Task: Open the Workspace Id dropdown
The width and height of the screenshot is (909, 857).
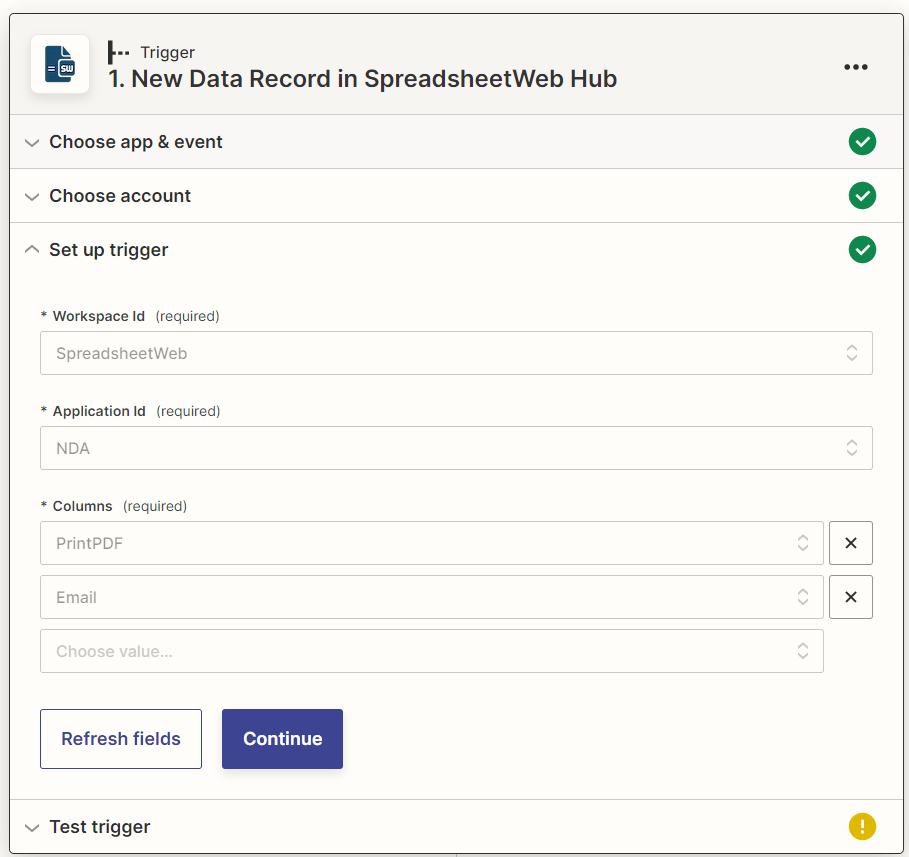Action: click(456, 353)
